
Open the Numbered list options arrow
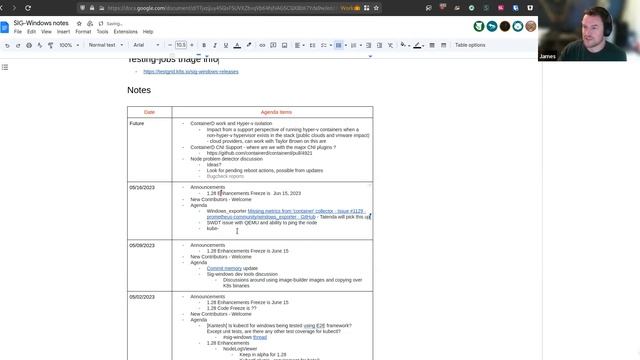(361, 45)
